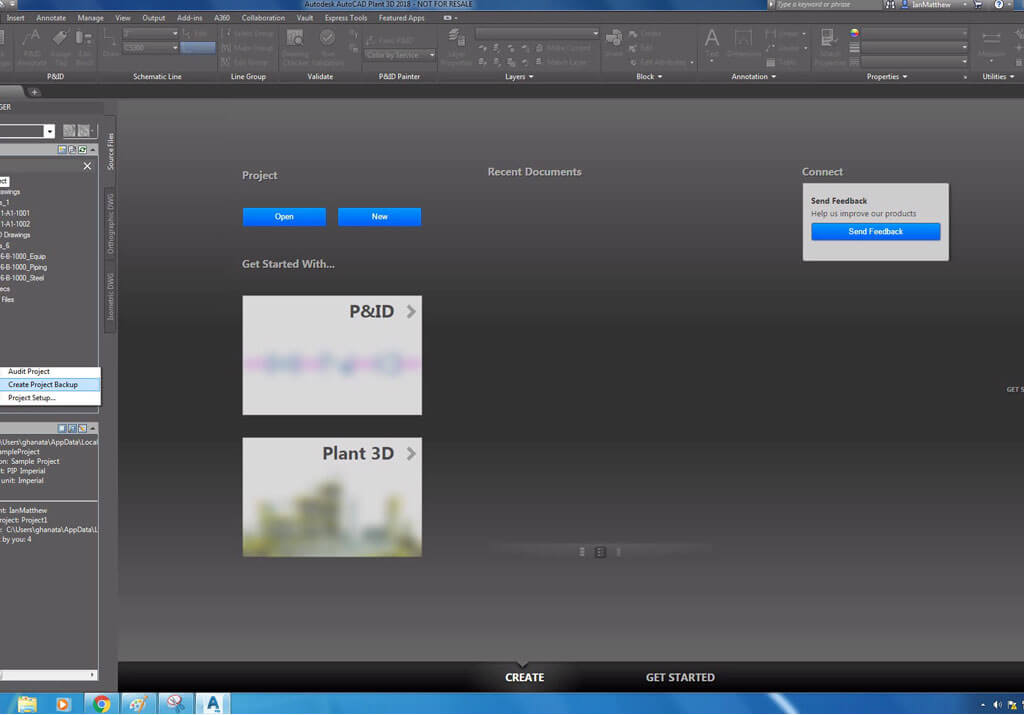This screenshot has height=715, width=1024.
Task: Expand the Annotation panel dropdown
Action: click(x=774, y=77)
